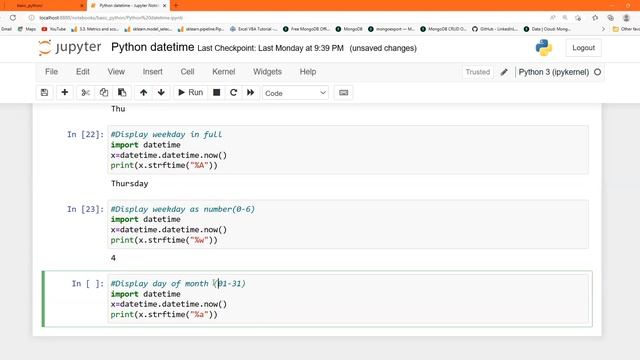This screenshot has width=640, height=360.
Task: Select cell In [23] code area
Action: click(x=348, y=224)
